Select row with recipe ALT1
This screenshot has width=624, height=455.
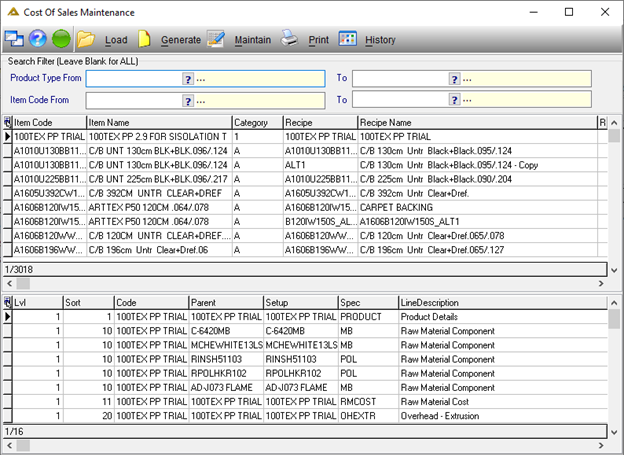click(x=306, y=165)
